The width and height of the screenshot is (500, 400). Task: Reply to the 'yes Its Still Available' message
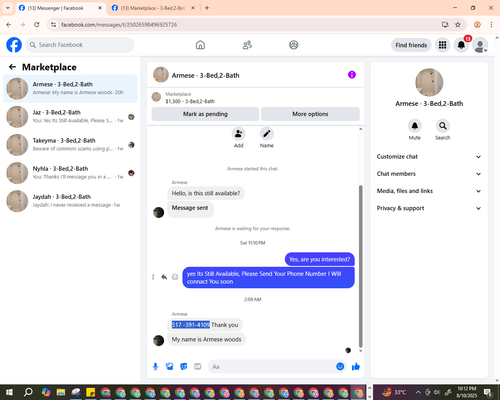[164, 277]
